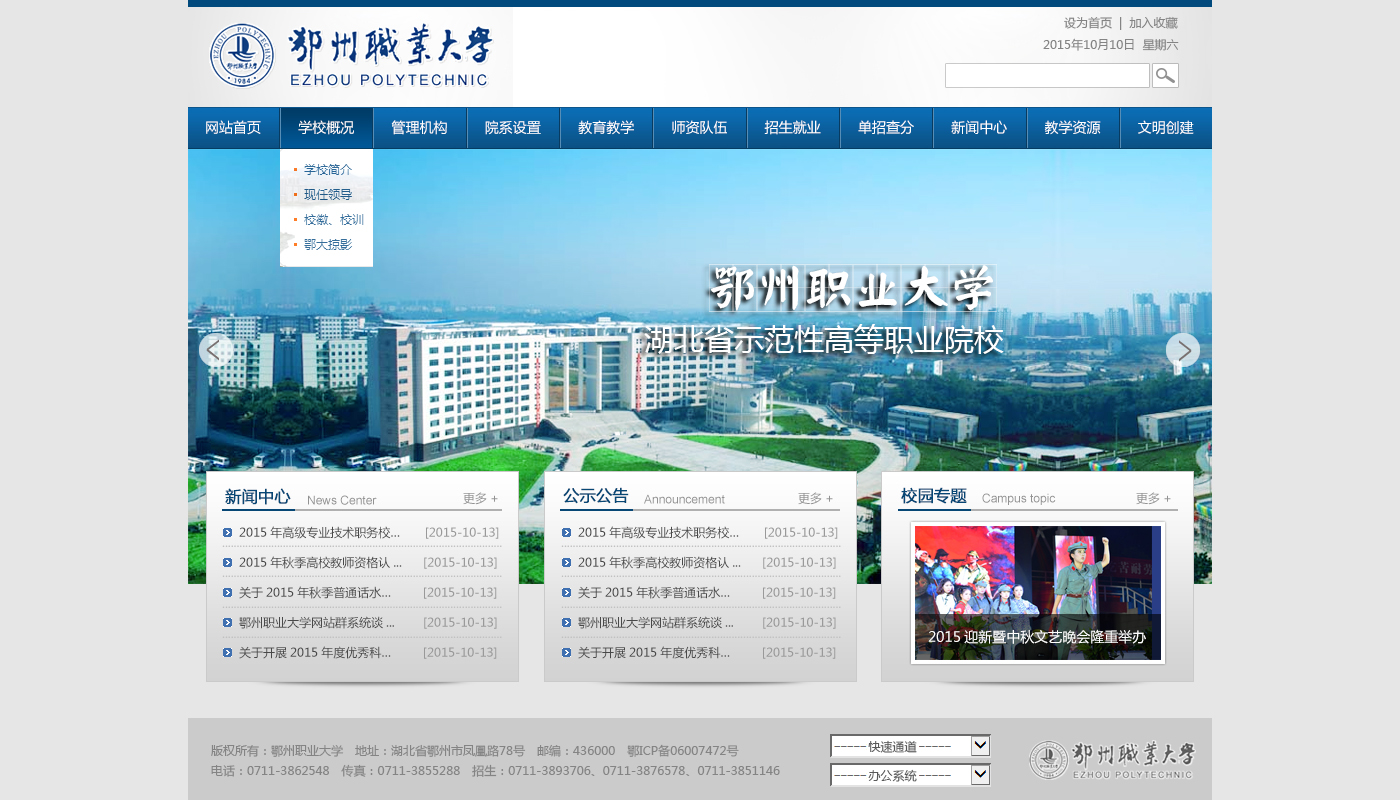The width and height of the screenshot is (1400, 800).
Task: Click the footer Ezhou Polytechnic logo
Action: click(x=1112, y=760)
